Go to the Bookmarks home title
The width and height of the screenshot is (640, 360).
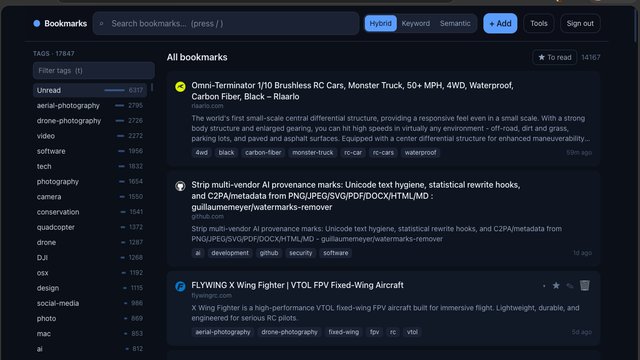(65, 24)
